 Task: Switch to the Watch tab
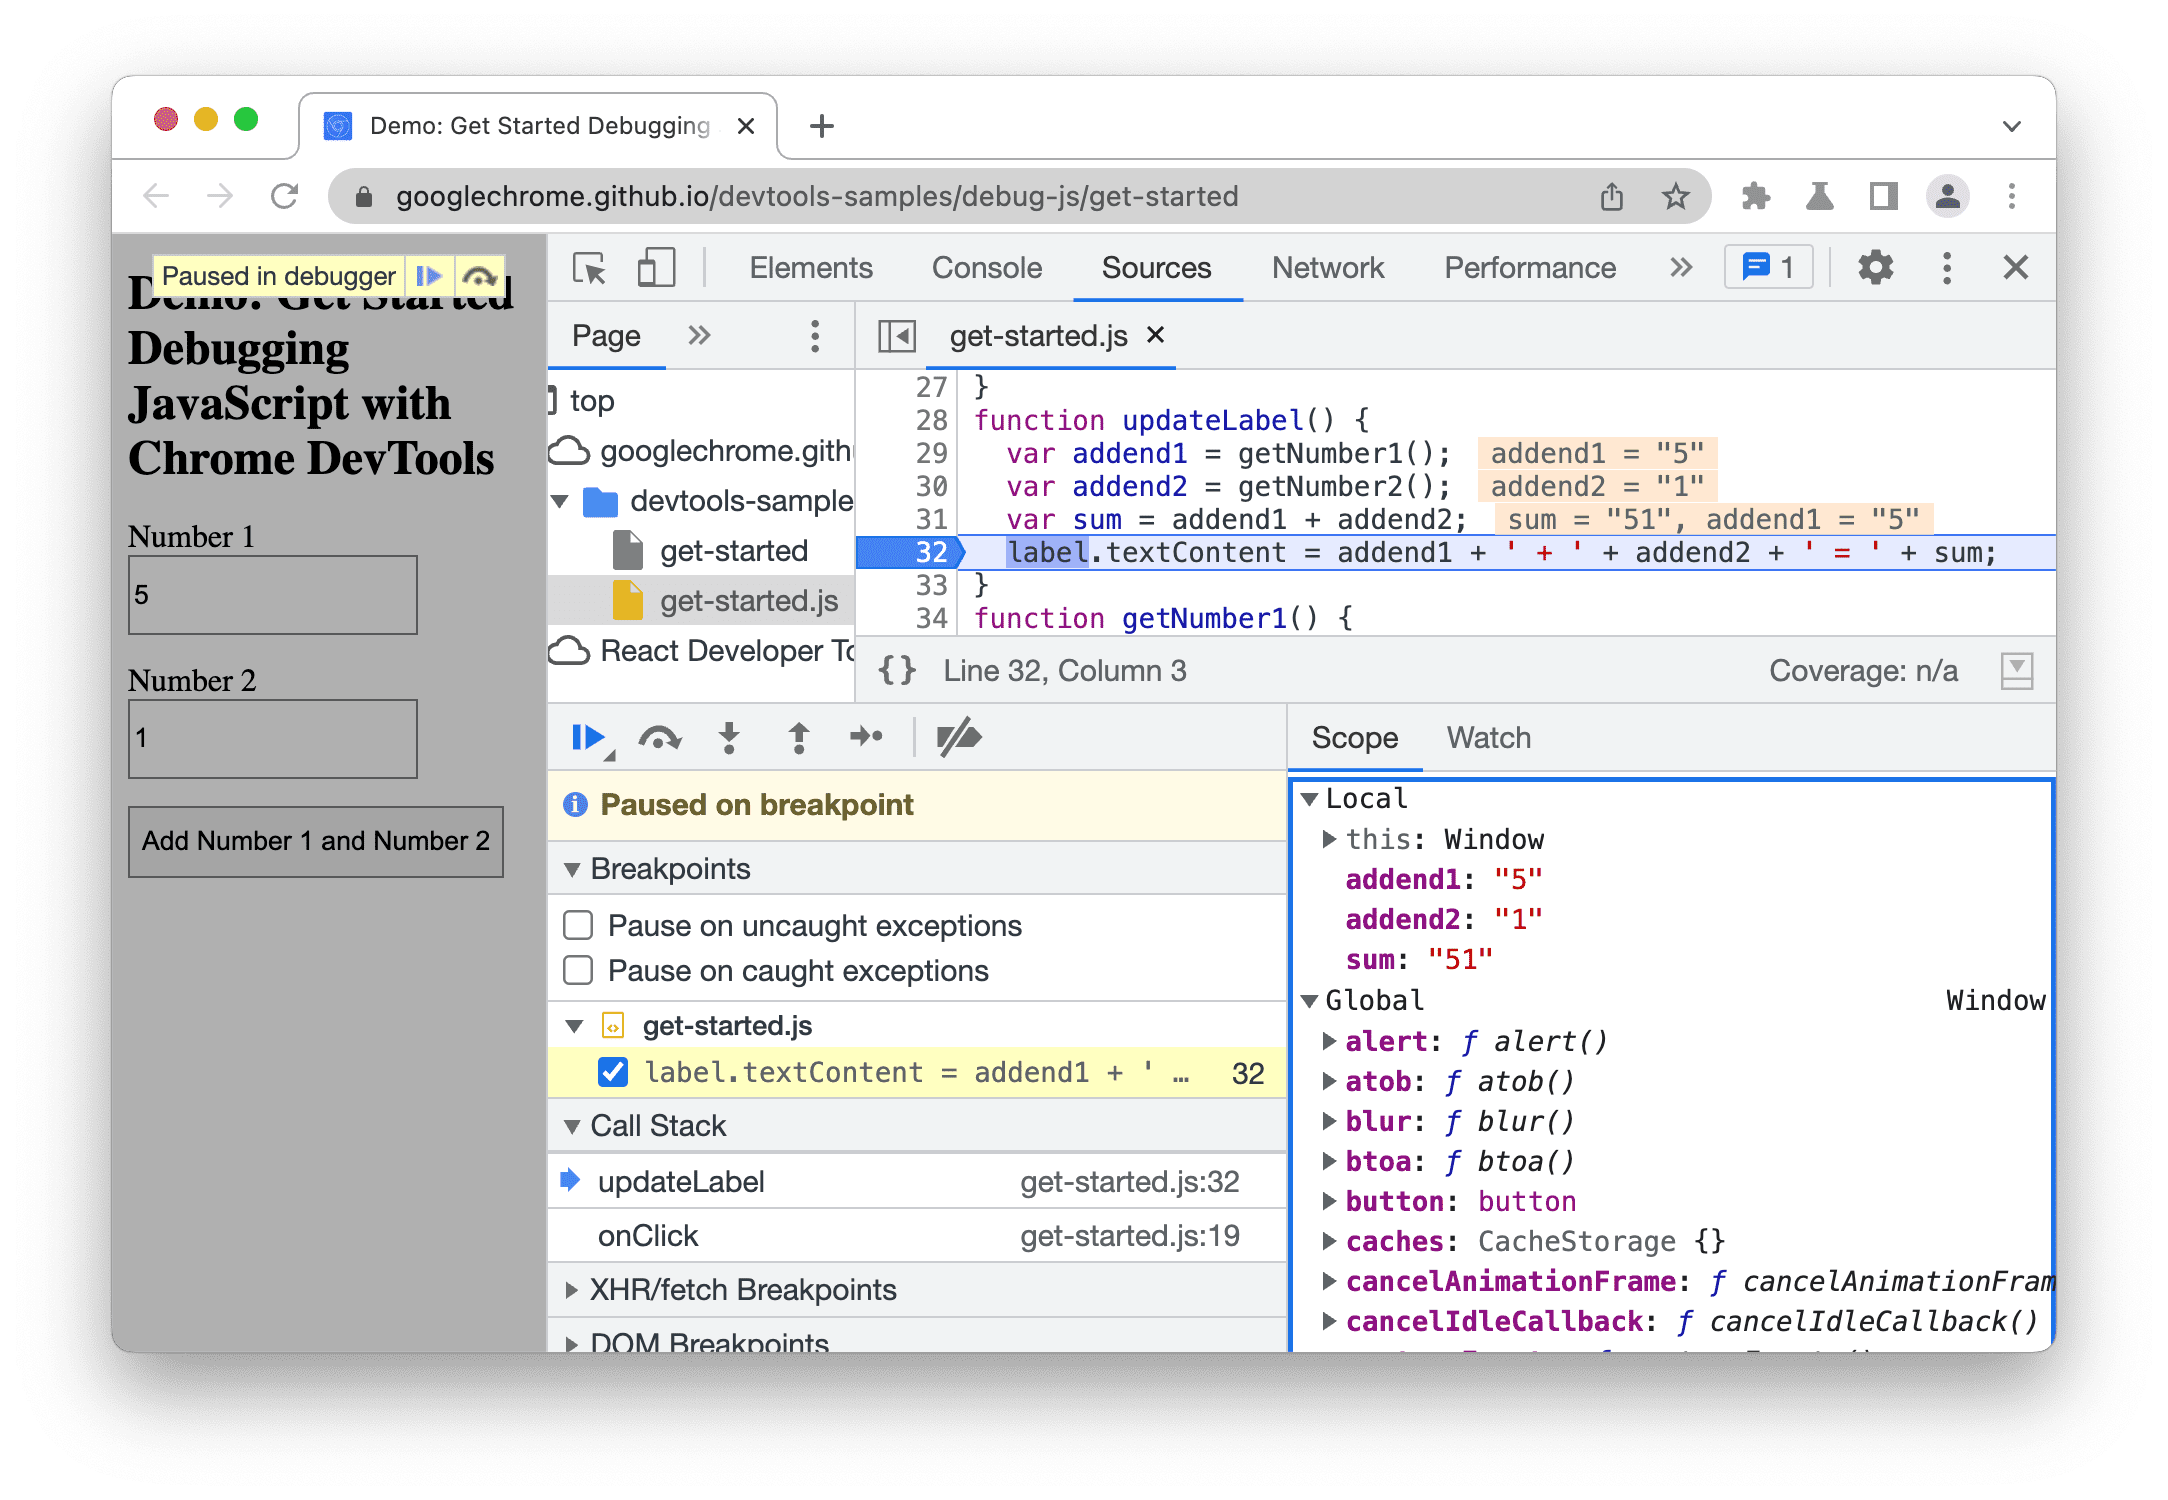point(1491,738)
